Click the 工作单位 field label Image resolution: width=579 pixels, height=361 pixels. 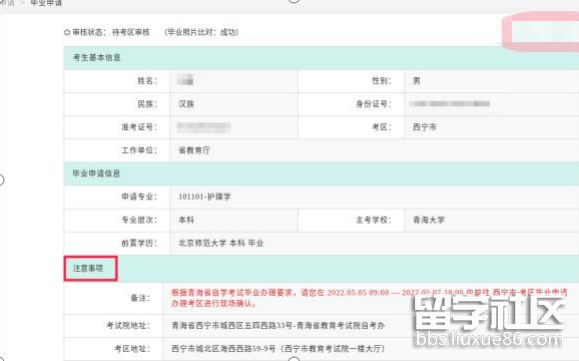click(x=140, y=150)
